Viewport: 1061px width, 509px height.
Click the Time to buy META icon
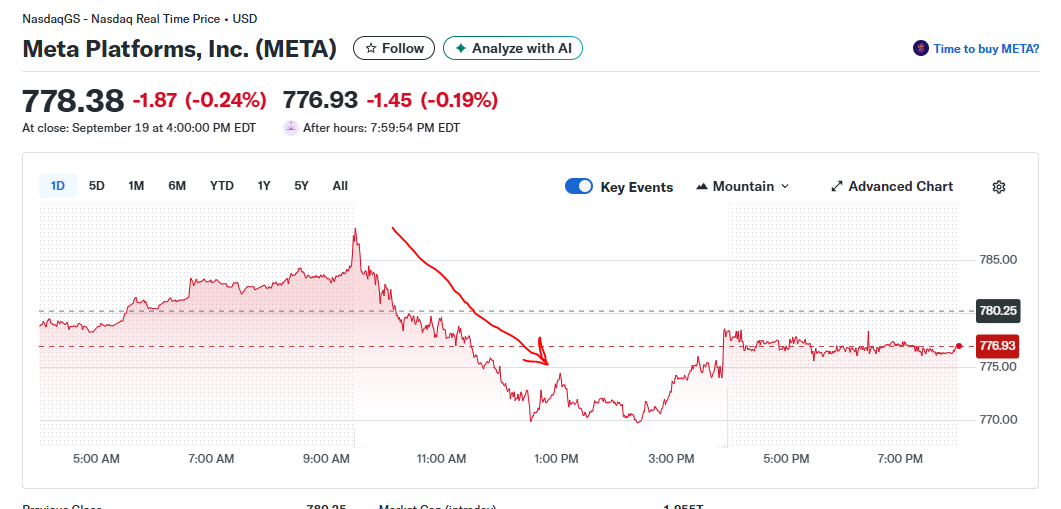921,48
